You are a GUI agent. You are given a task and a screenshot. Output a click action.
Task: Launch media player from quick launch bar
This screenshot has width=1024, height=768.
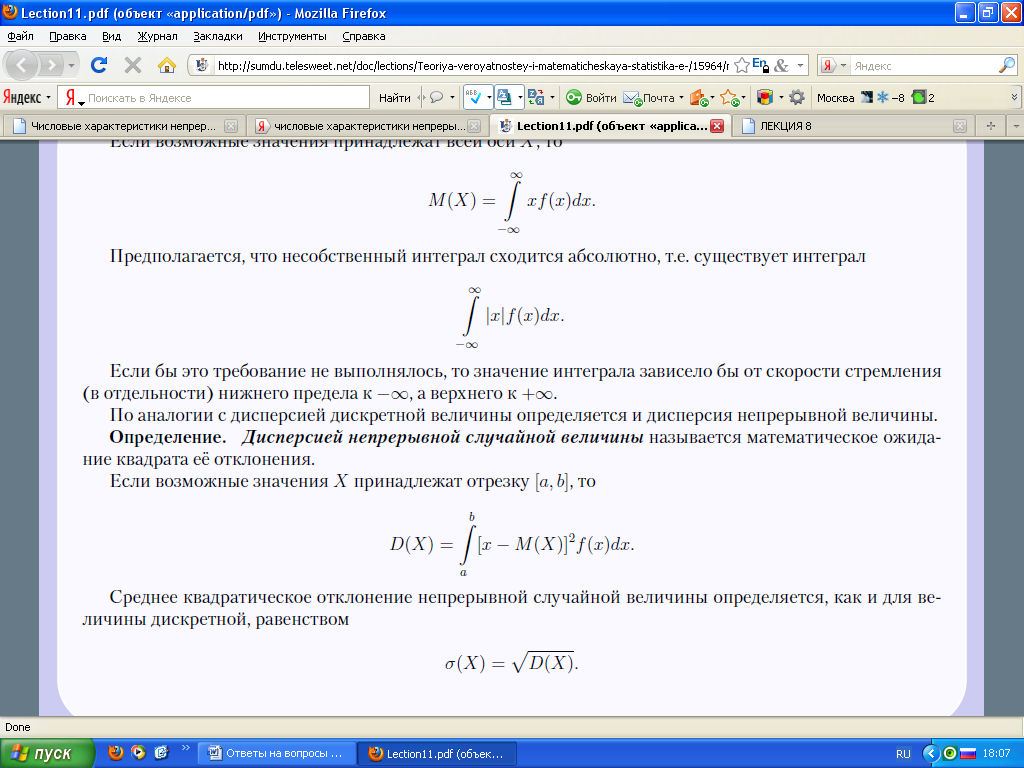(138, 752)
